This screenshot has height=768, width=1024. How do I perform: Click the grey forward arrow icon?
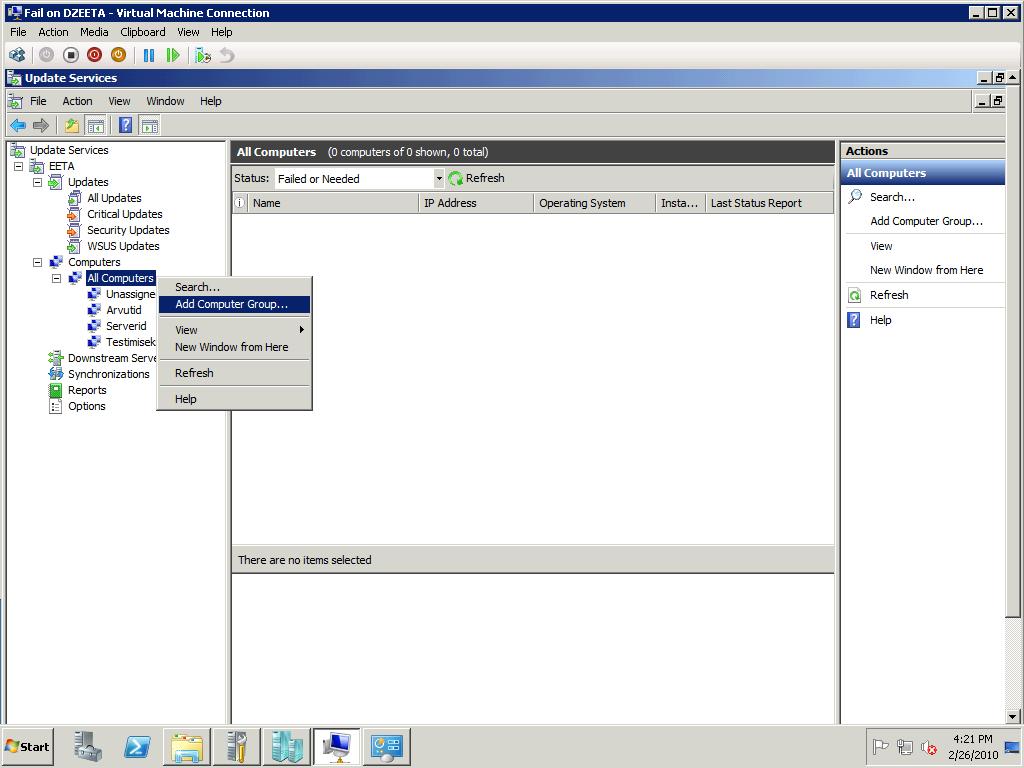(x=40, y=125)
